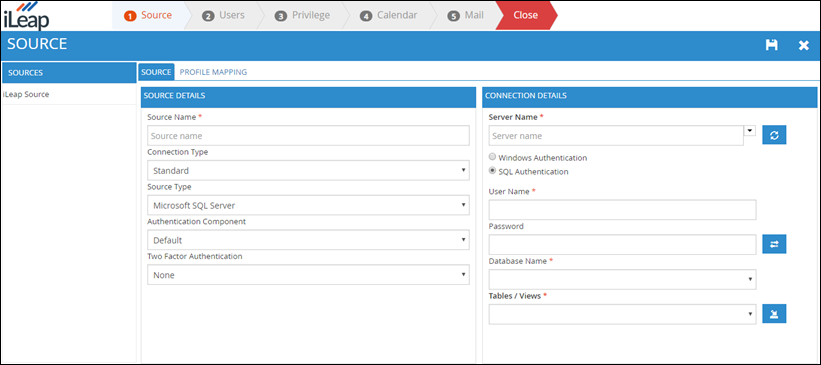
Task: Select SQL Authentication radio button
Action: click(492, 171)
